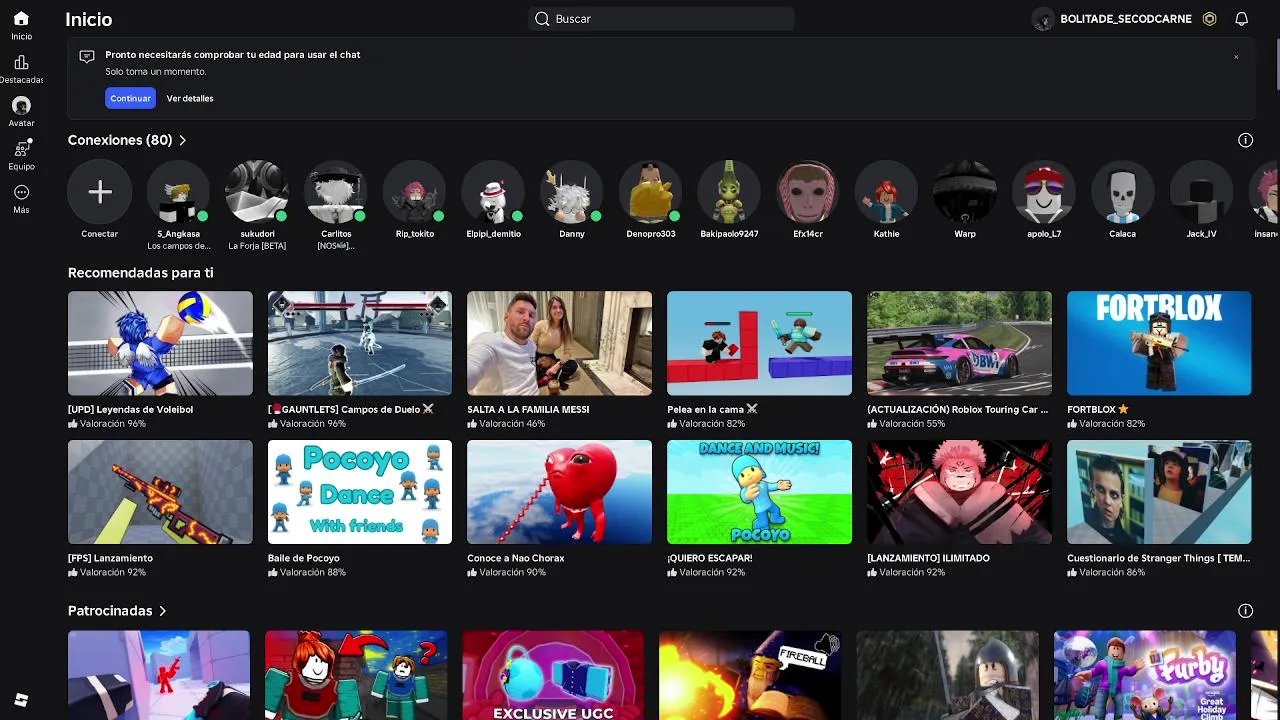Click the Continuar button
The image size is (1280, 720).
[x=130, y=98]
